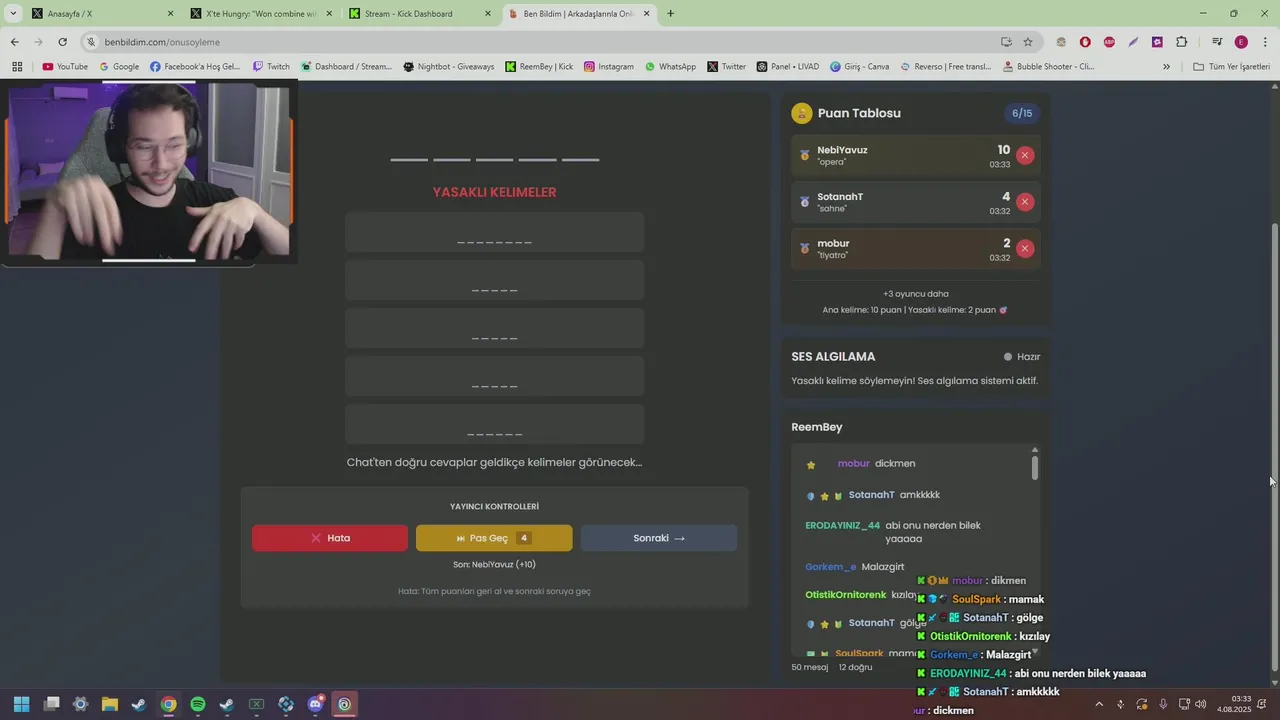Click the Pas Geç skip button
Image resolution: width=1280 pixels, height=720 pixels.
(494, 538)
